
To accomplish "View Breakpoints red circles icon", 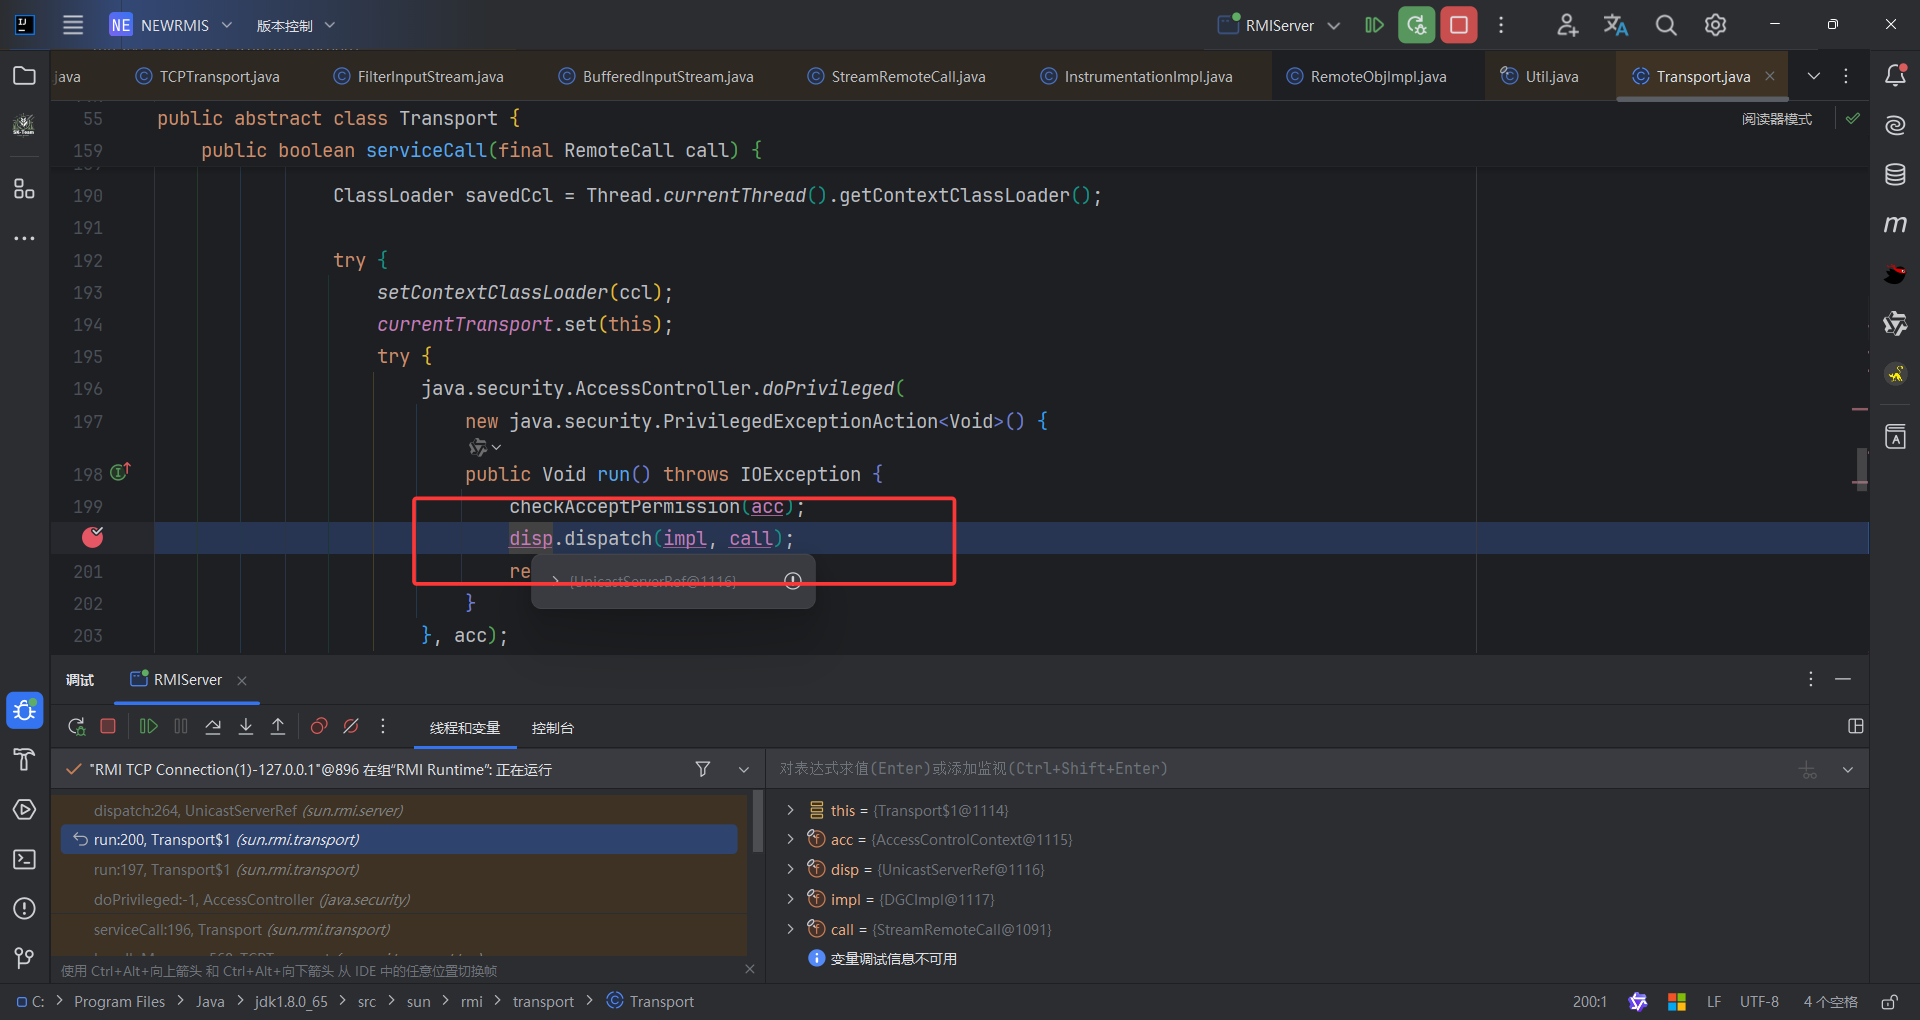I will (x=319, y=727).
